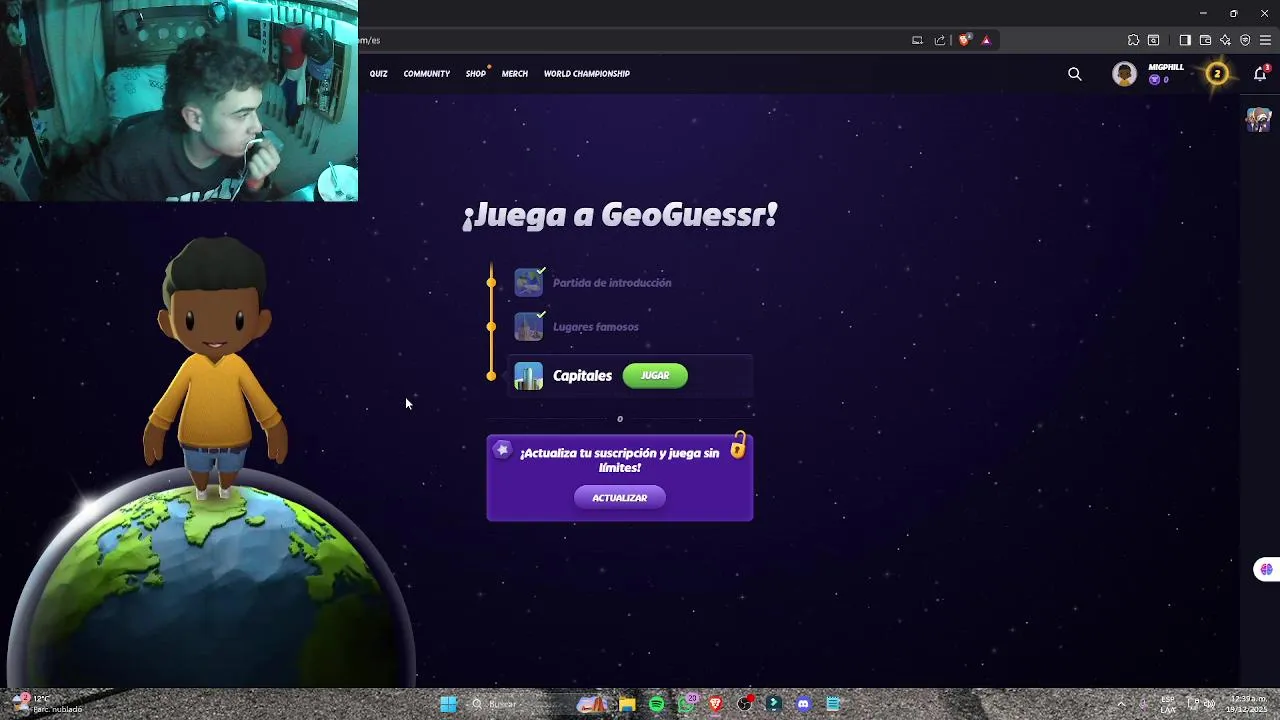Open the Brave Wallet icon
This screenshot has width=1280, height=720.
pos(1205,40)
